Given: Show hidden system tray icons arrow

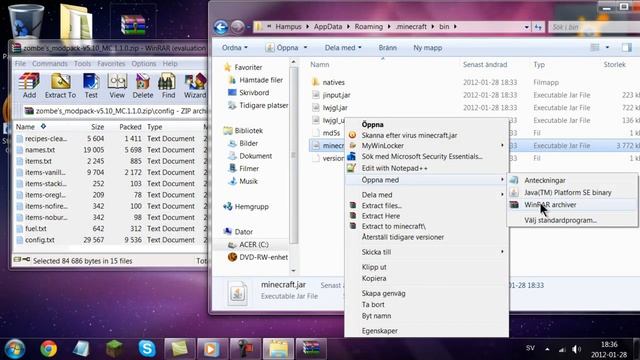Looking at the screenshot, I should pos(547,349).
